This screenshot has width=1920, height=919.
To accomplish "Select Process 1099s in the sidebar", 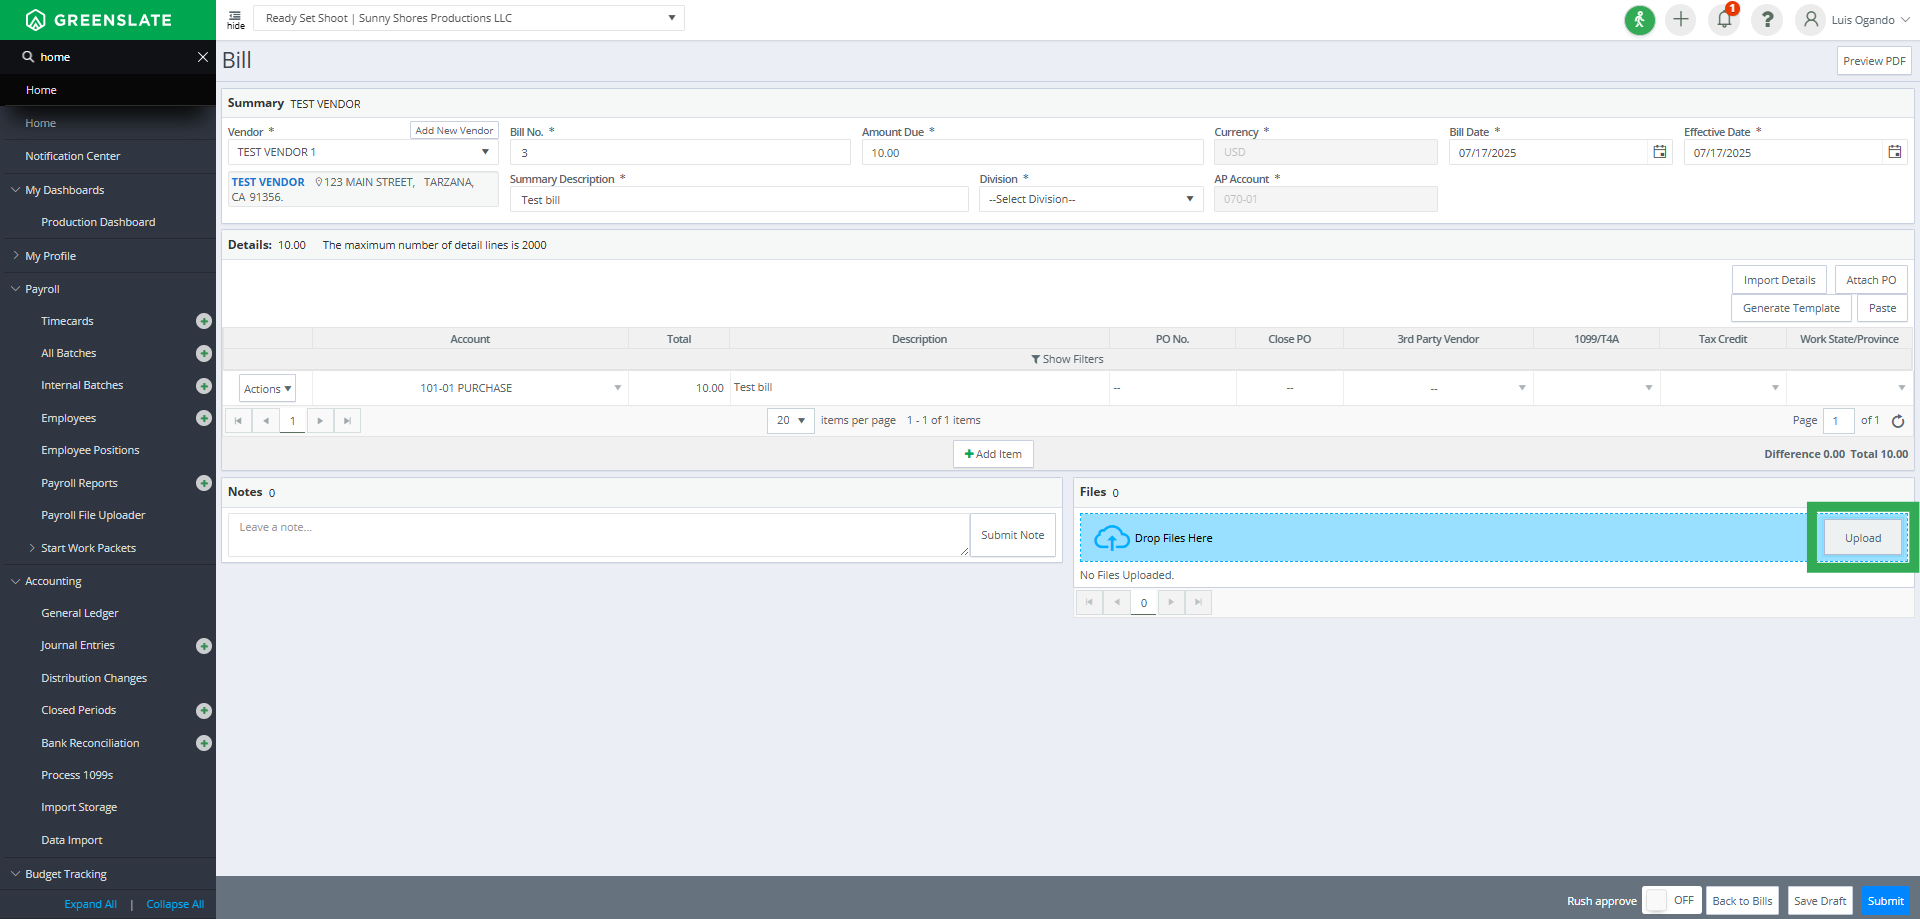I will pyautogui.click(x=77, y=775).
